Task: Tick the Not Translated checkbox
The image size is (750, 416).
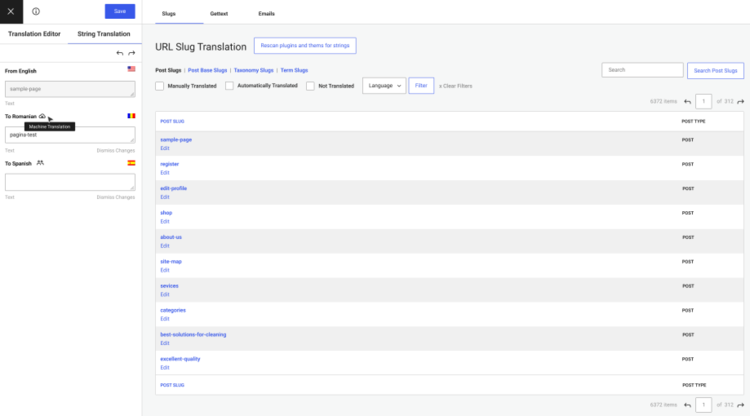Action: (310, 86)
